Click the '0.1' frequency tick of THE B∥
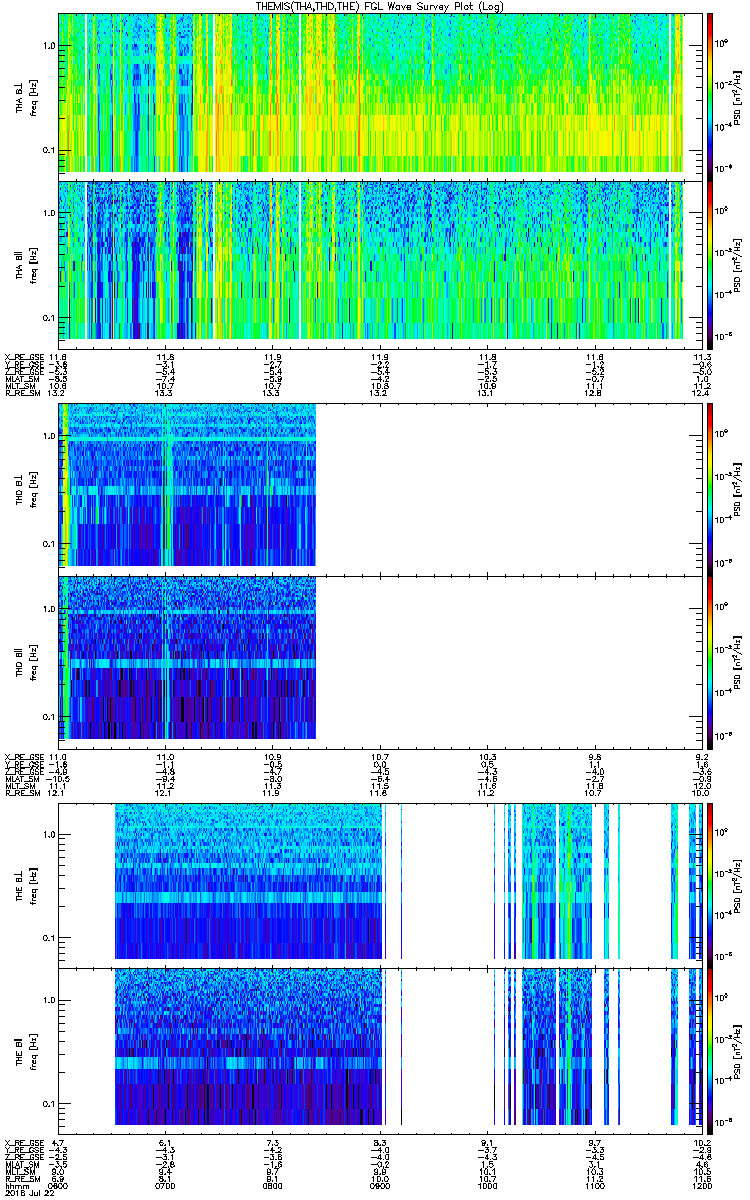Viewport: 750px width, 1200px height. point(49,1103)
